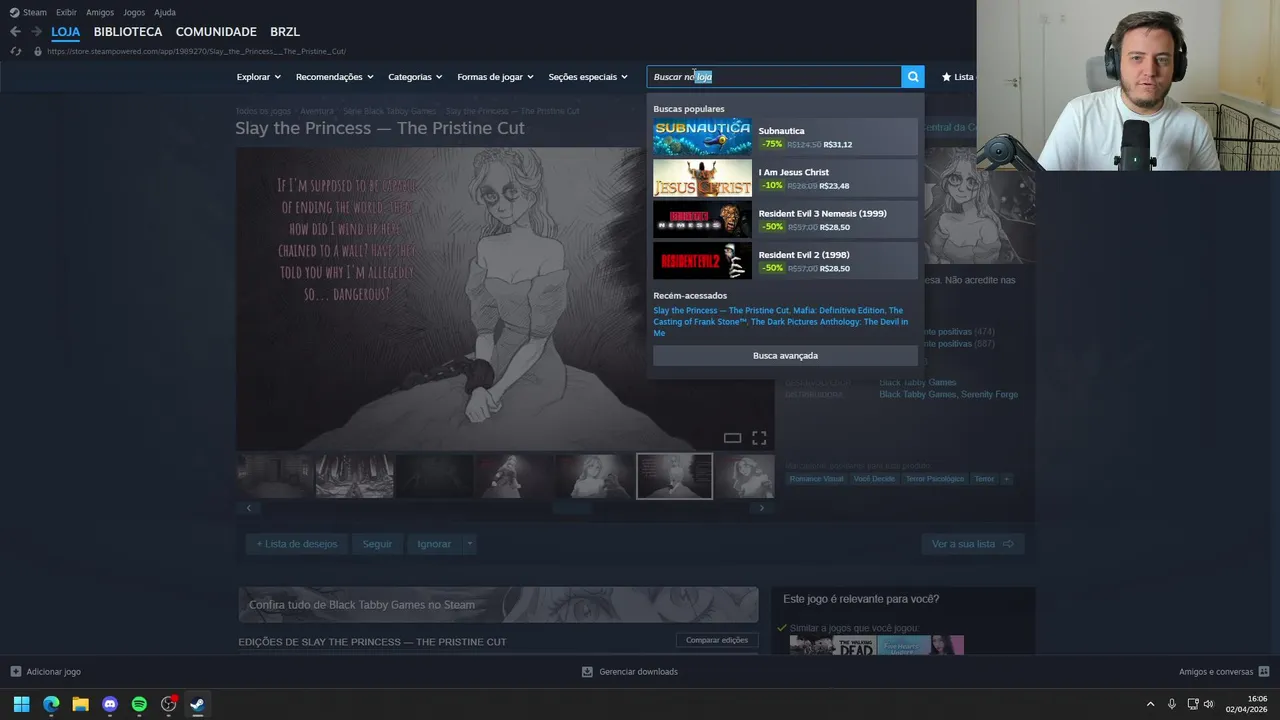This screenshot has height=720, width=1280.
Task: Click the Lista de desejos button
Action: click(x=297, y=544)
